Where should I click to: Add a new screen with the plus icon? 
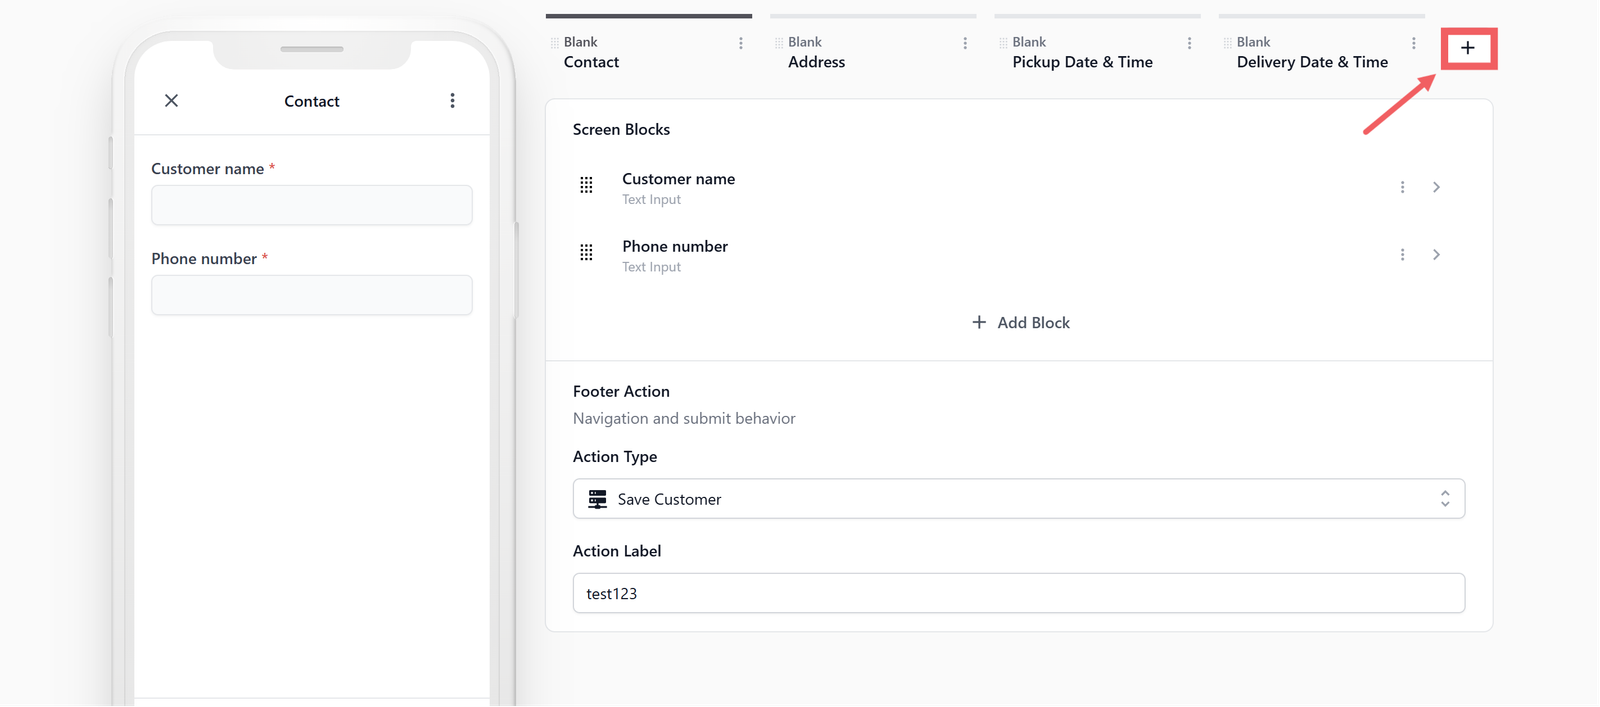click(x=1467, y=48)
